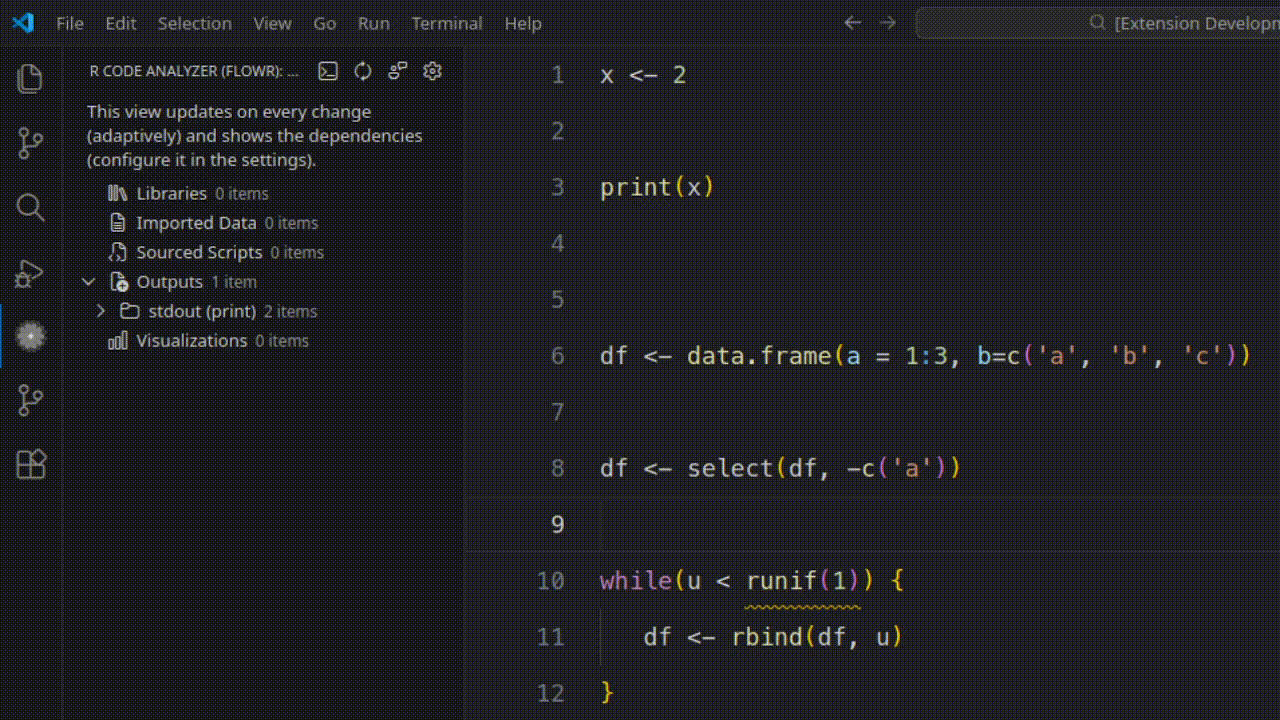This screenshot has height=720, width=1280.
Task: Click the Libraries books icon
Action: coord(118,193)
